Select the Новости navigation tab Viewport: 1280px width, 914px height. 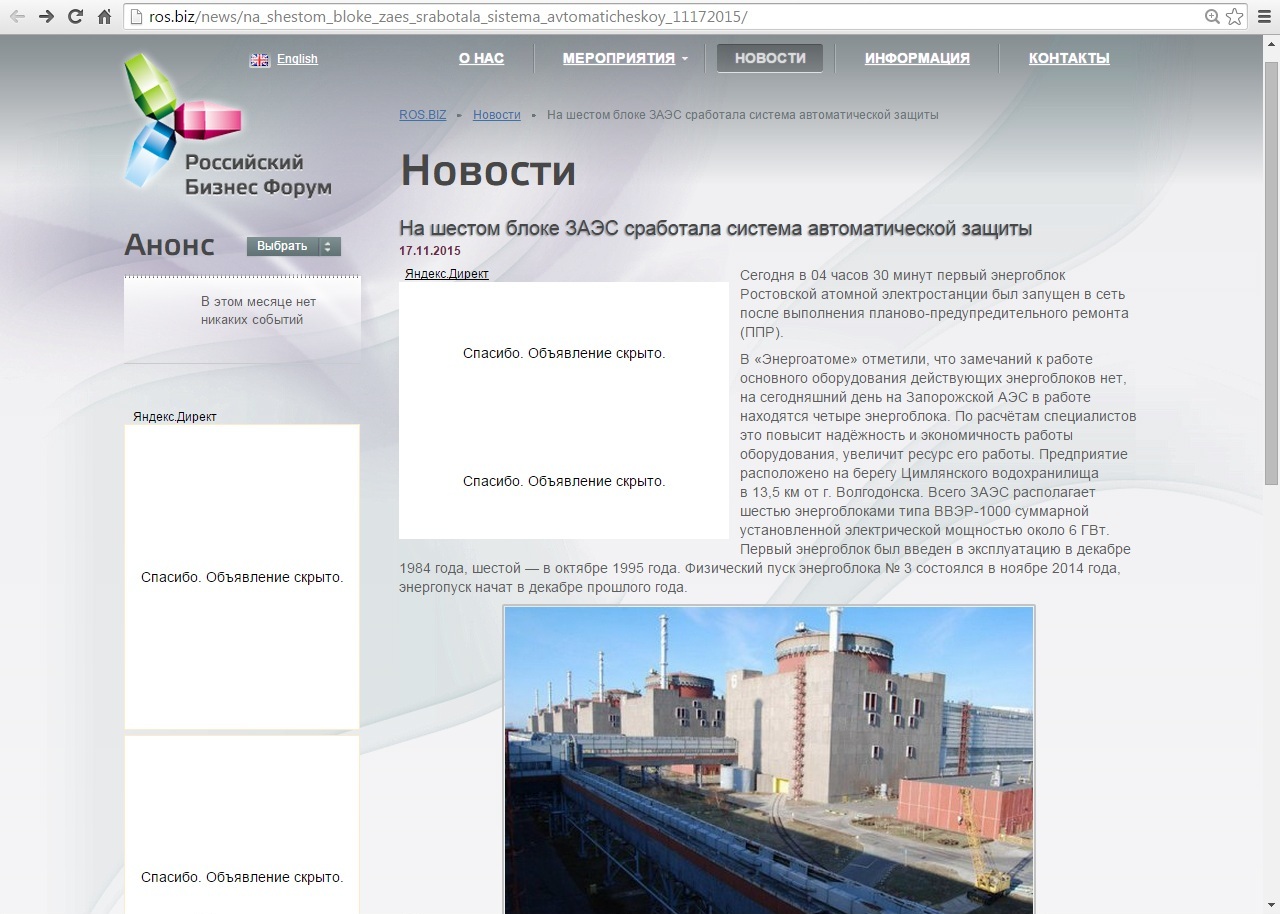click(x=769, y=58)
